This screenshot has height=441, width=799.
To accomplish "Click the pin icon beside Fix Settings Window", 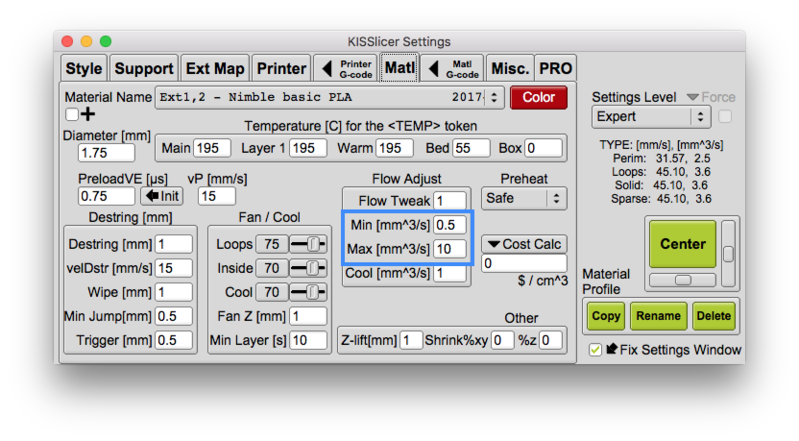I will (611, 349).
